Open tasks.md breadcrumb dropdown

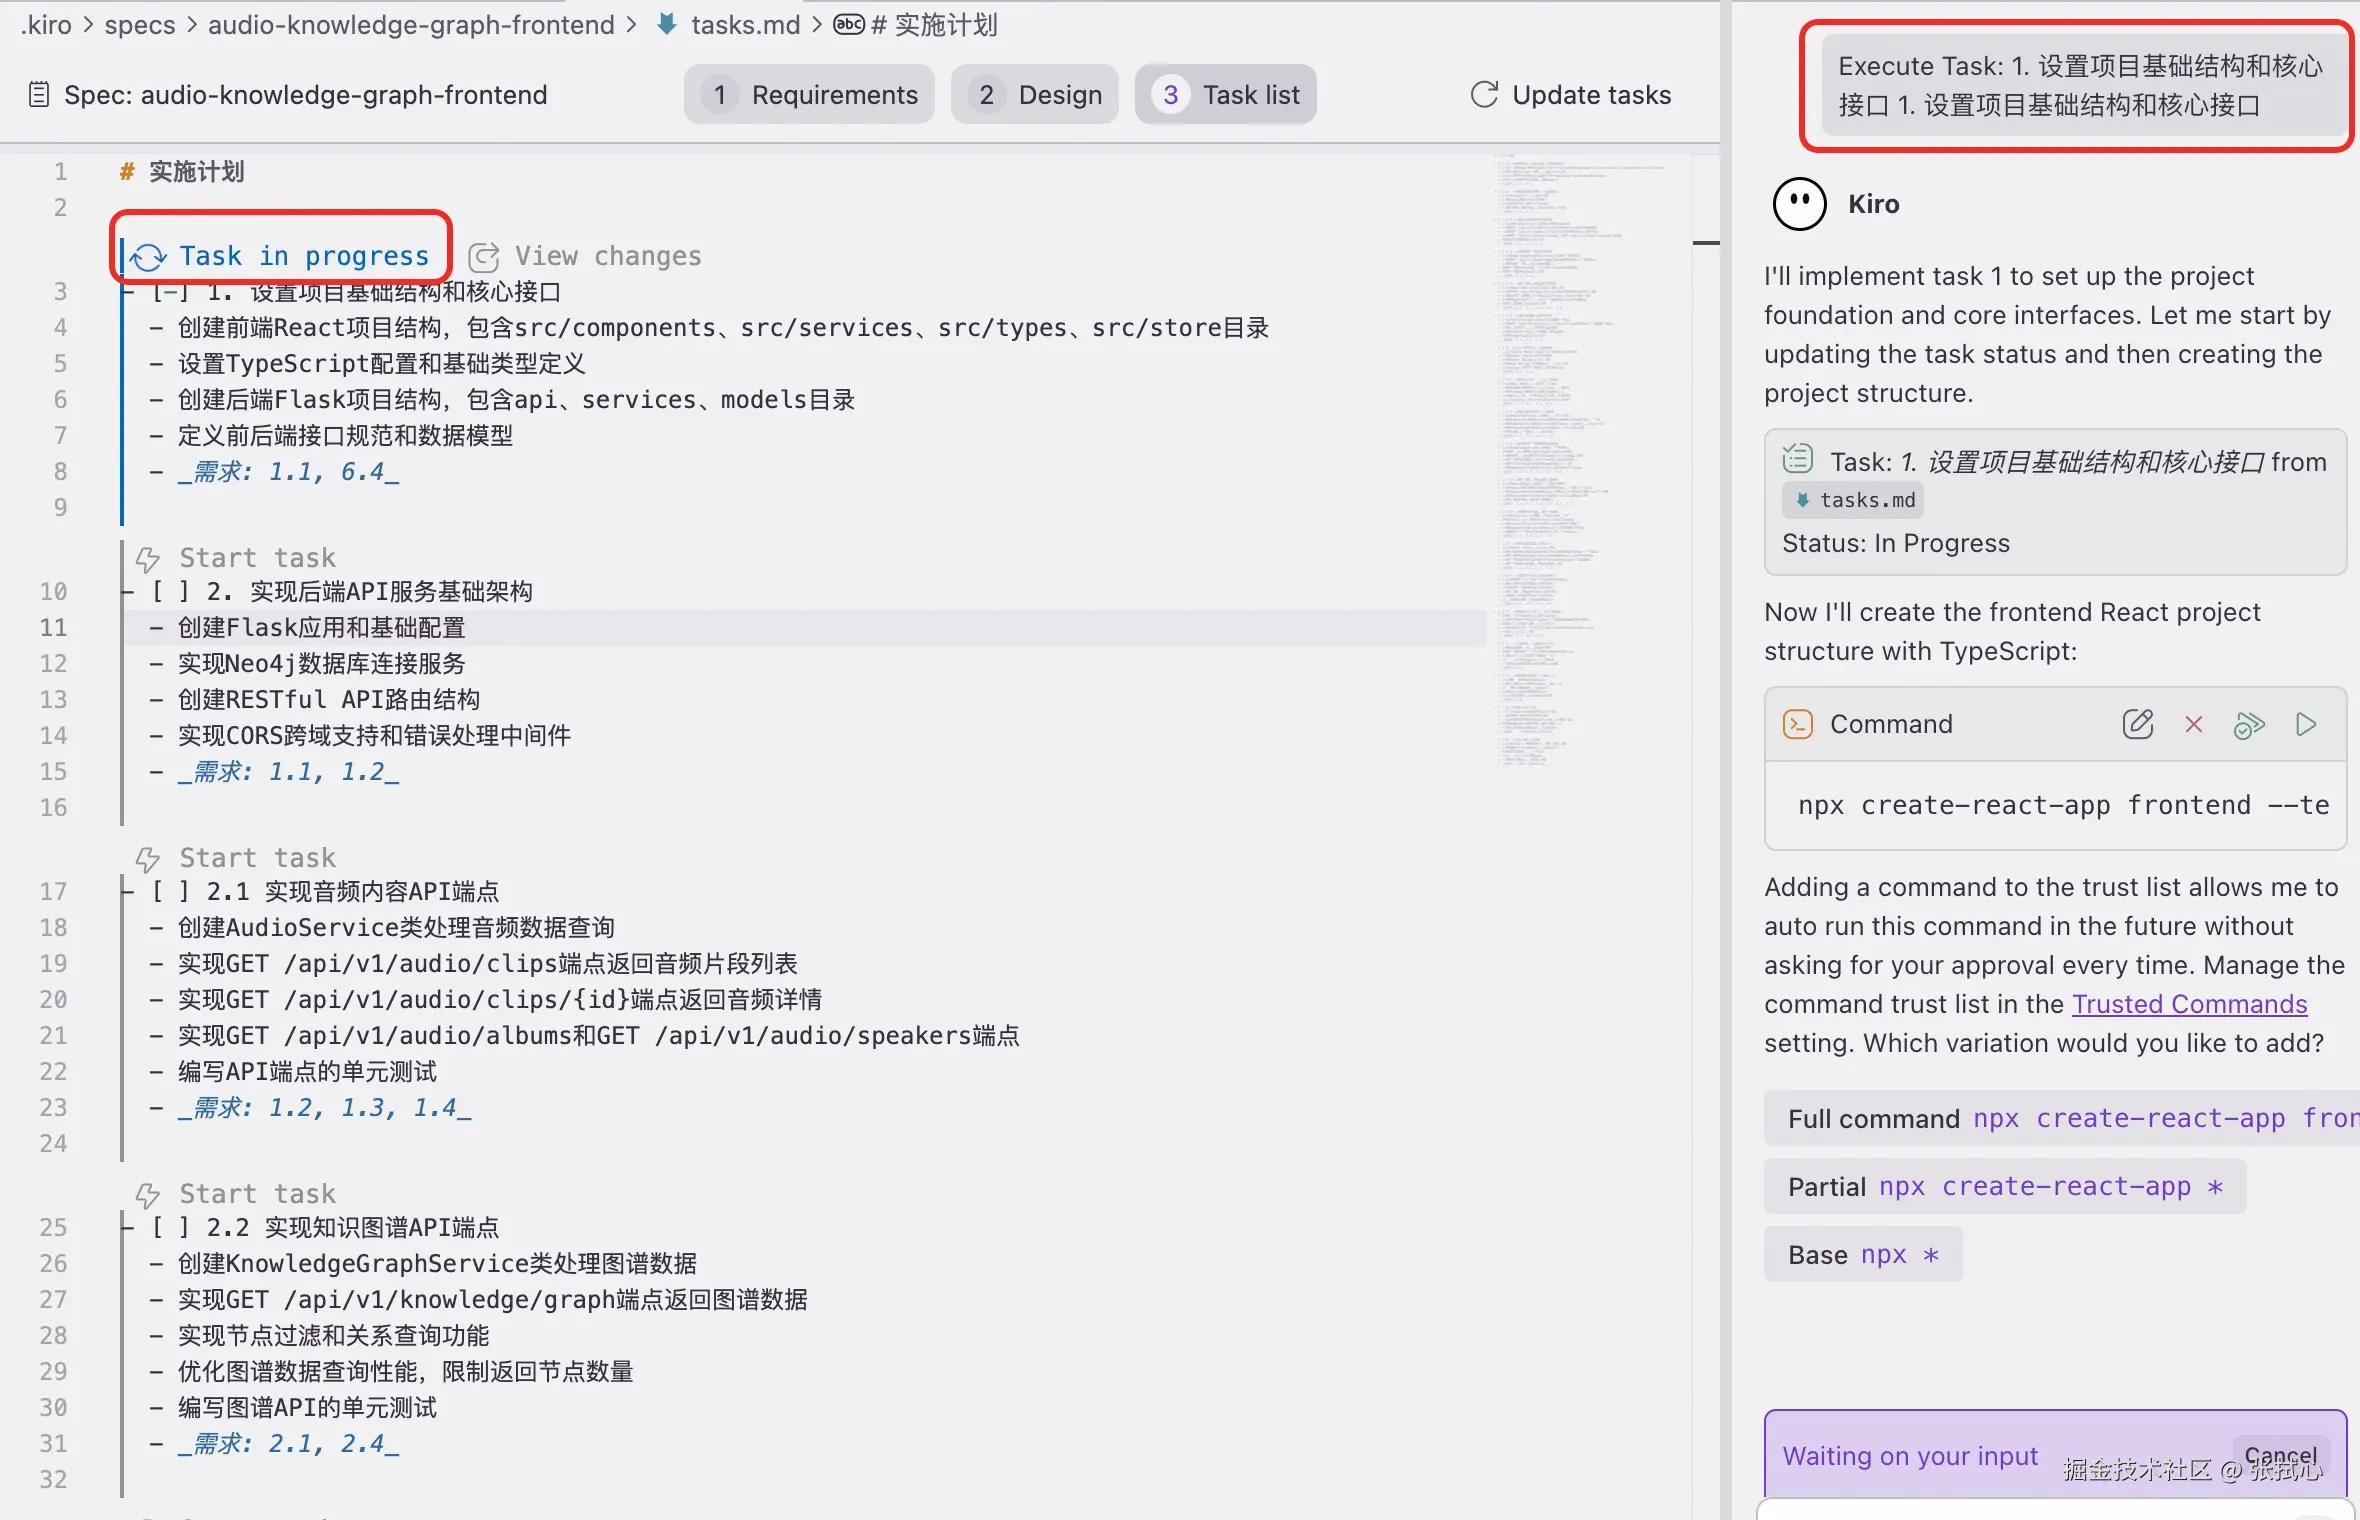coord(745,25)
